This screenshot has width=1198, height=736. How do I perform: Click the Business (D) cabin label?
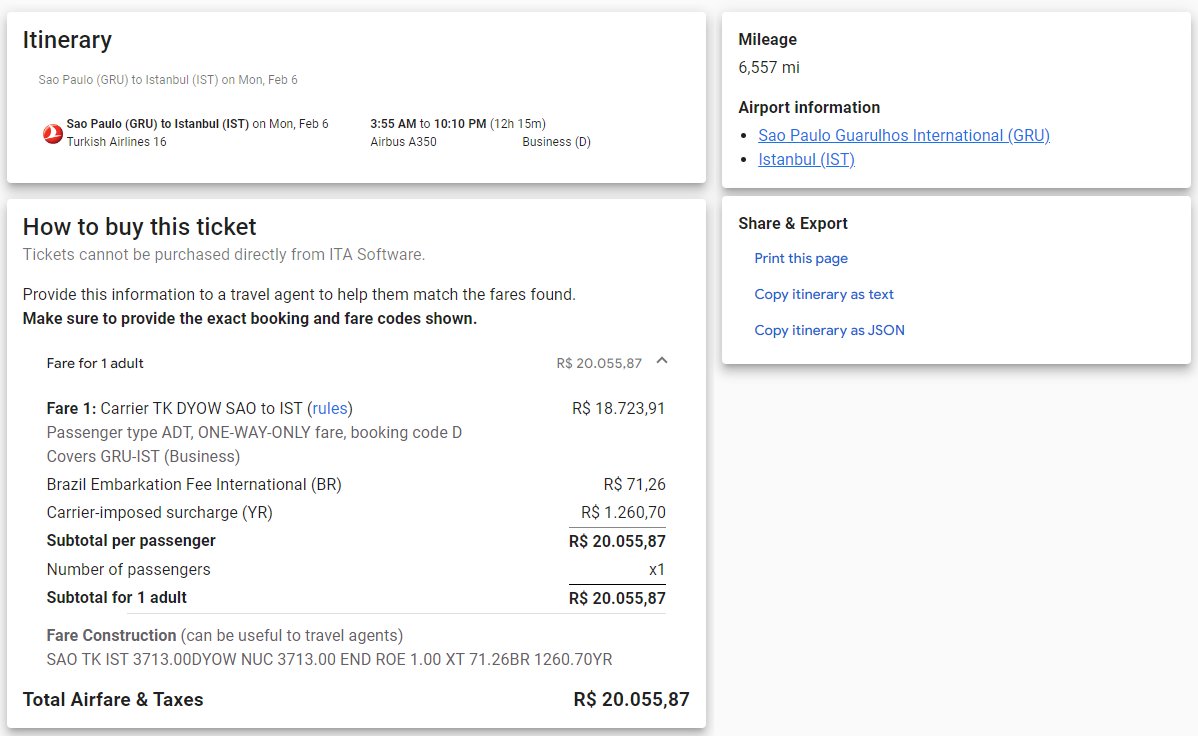point(556,141)
